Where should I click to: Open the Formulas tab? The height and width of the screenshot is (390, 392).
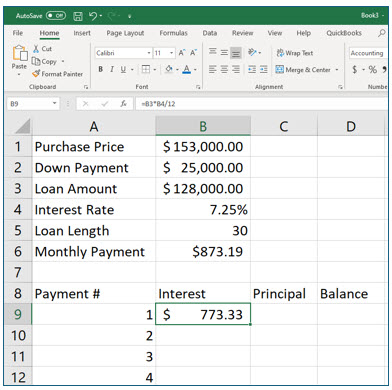(x=173, y=33)
